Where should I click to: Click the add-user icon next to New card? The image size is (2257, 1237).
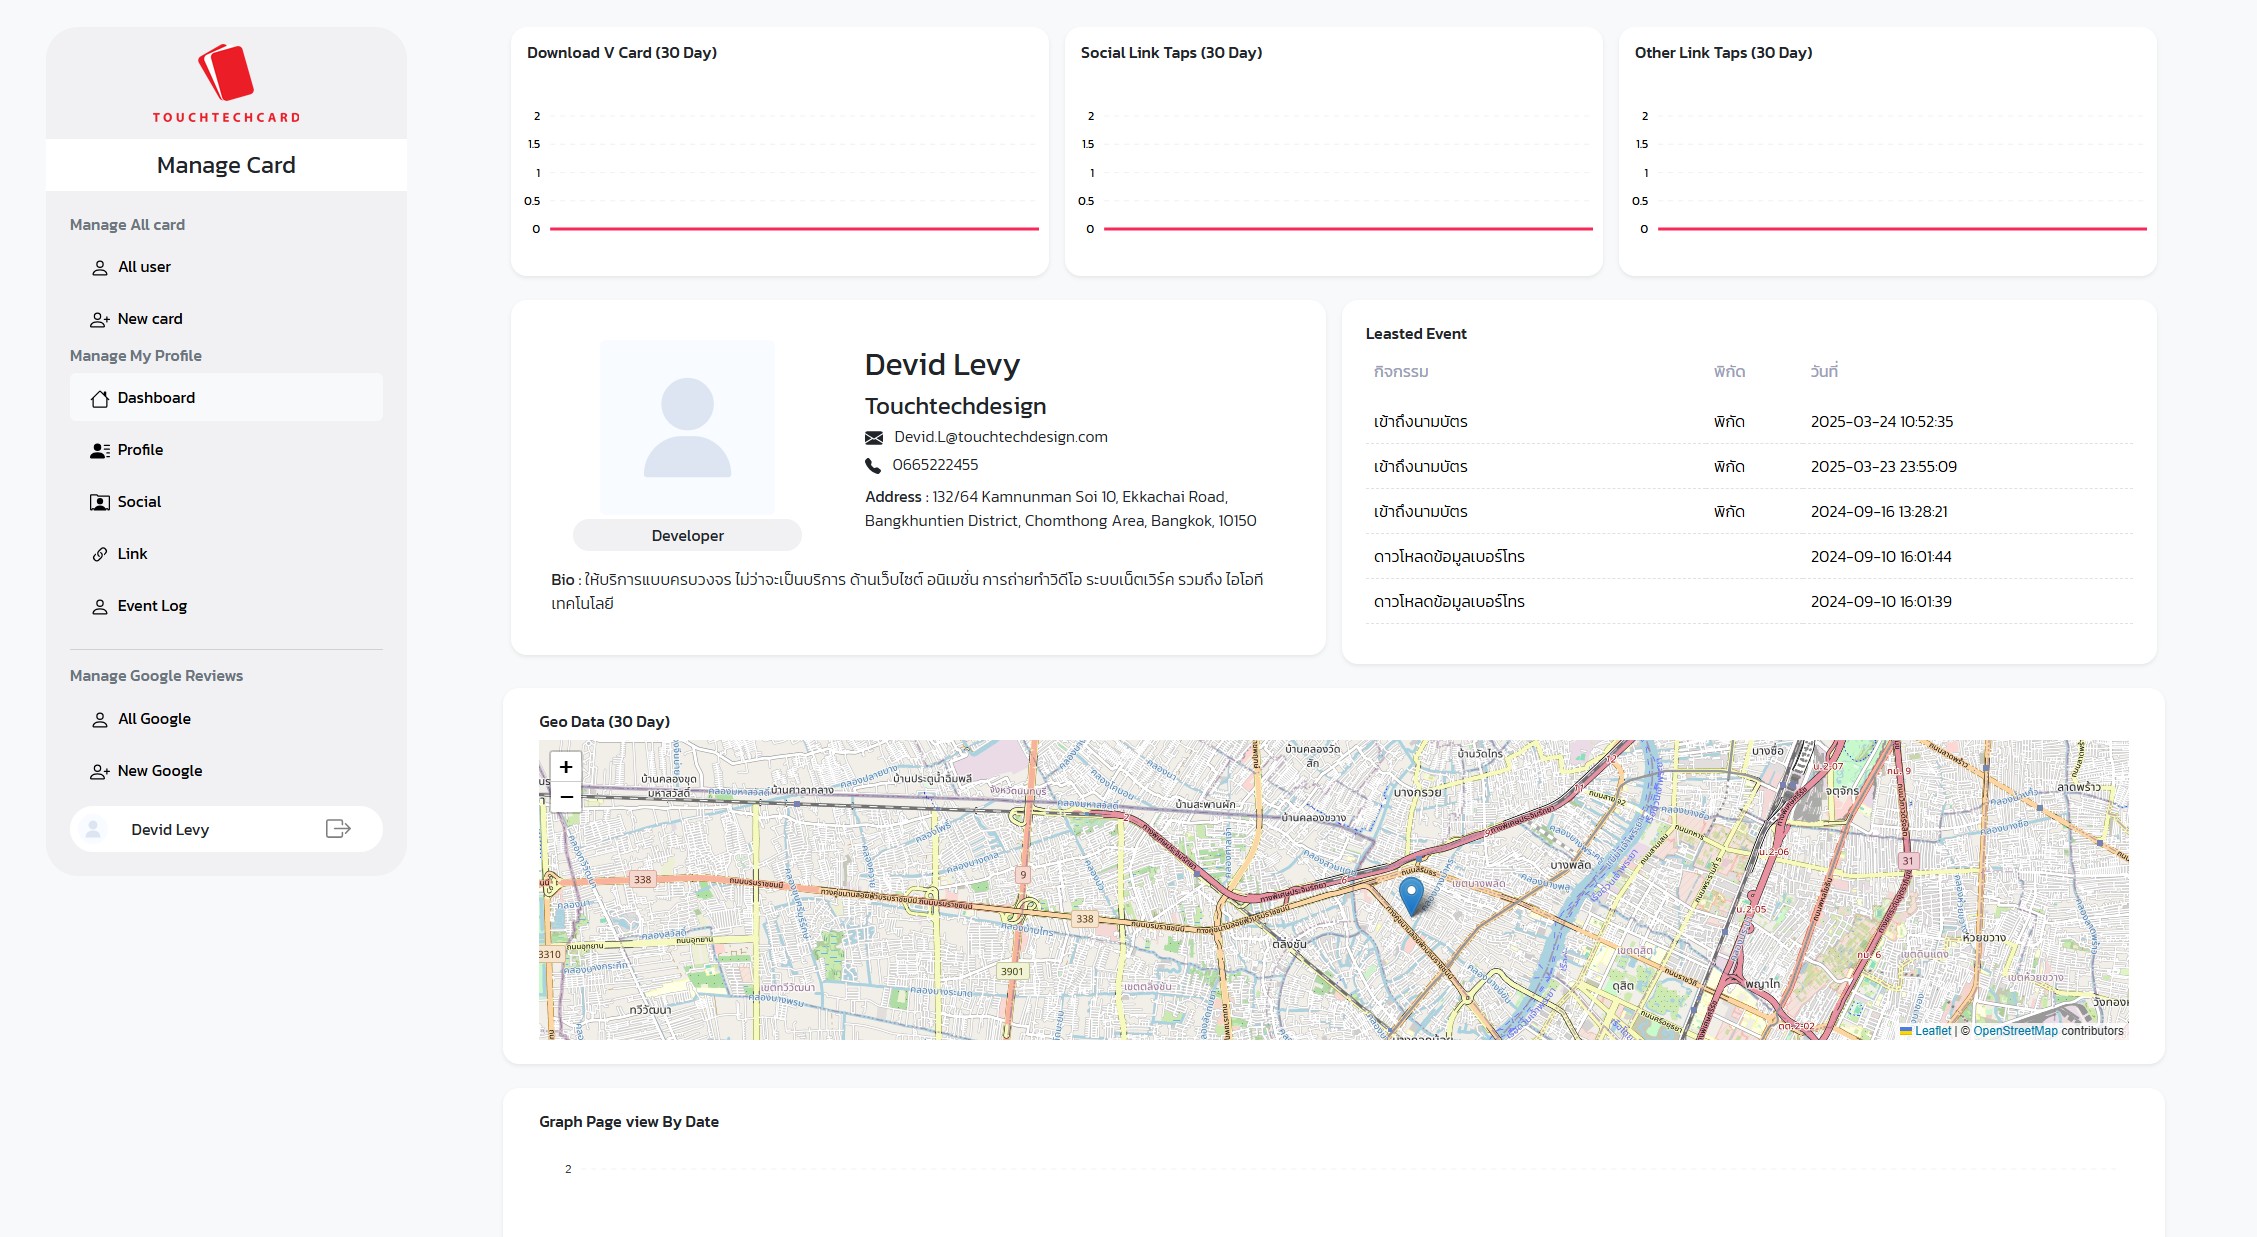tap(100, 320)
